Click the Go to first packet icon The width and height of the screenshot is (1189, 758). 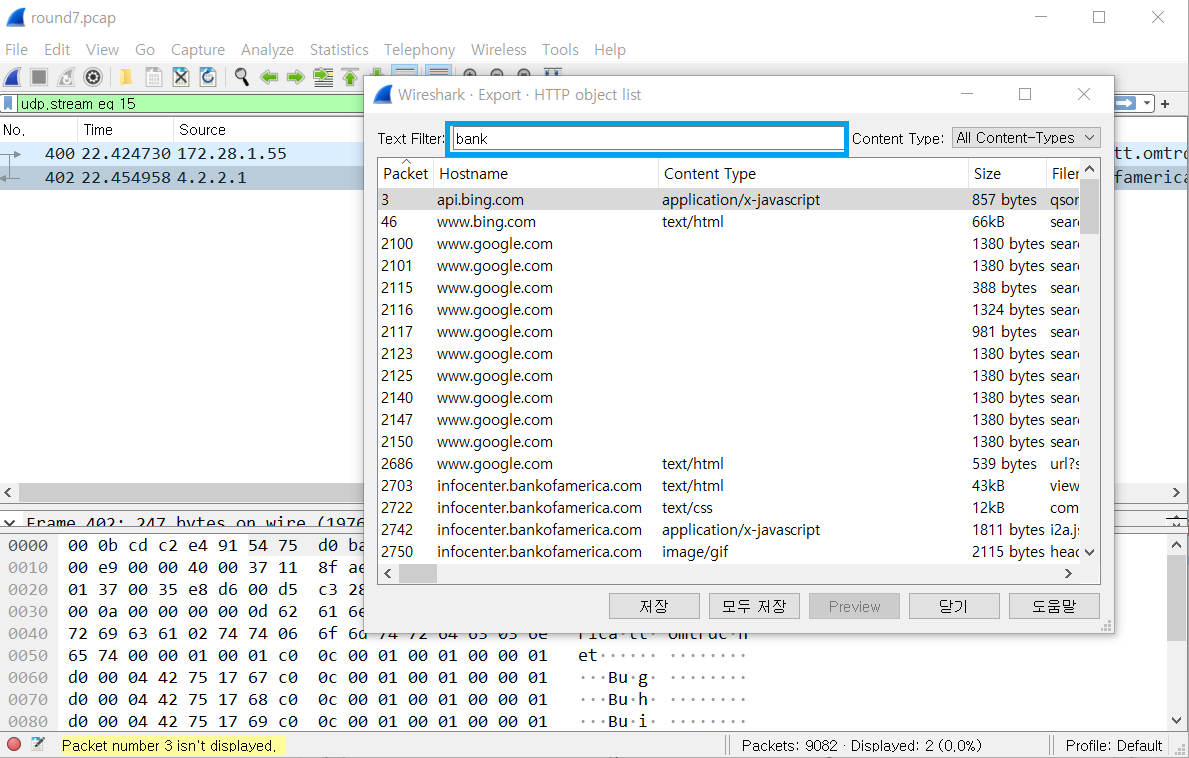pyautogui.click(x=350, y=77)
